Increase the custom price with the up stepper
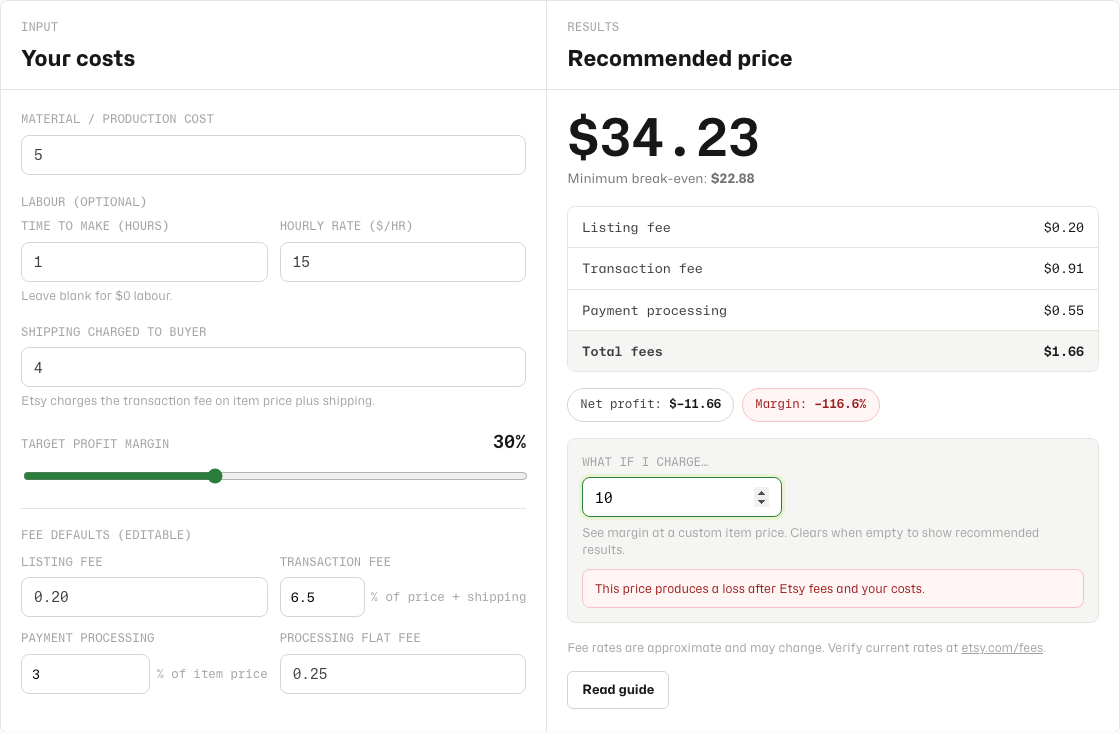Image resolution: width=1120 pixels, height=733 pixels. (x=761, y=492)
